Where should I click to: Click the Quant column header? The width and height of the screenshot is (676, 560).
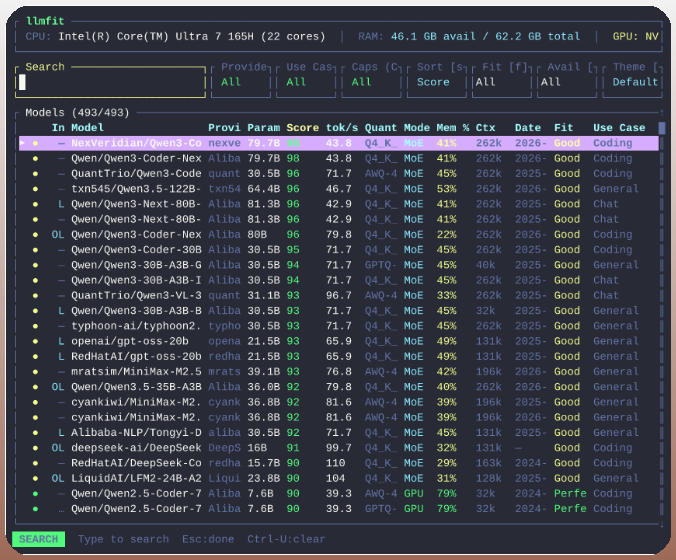(381, 128)
